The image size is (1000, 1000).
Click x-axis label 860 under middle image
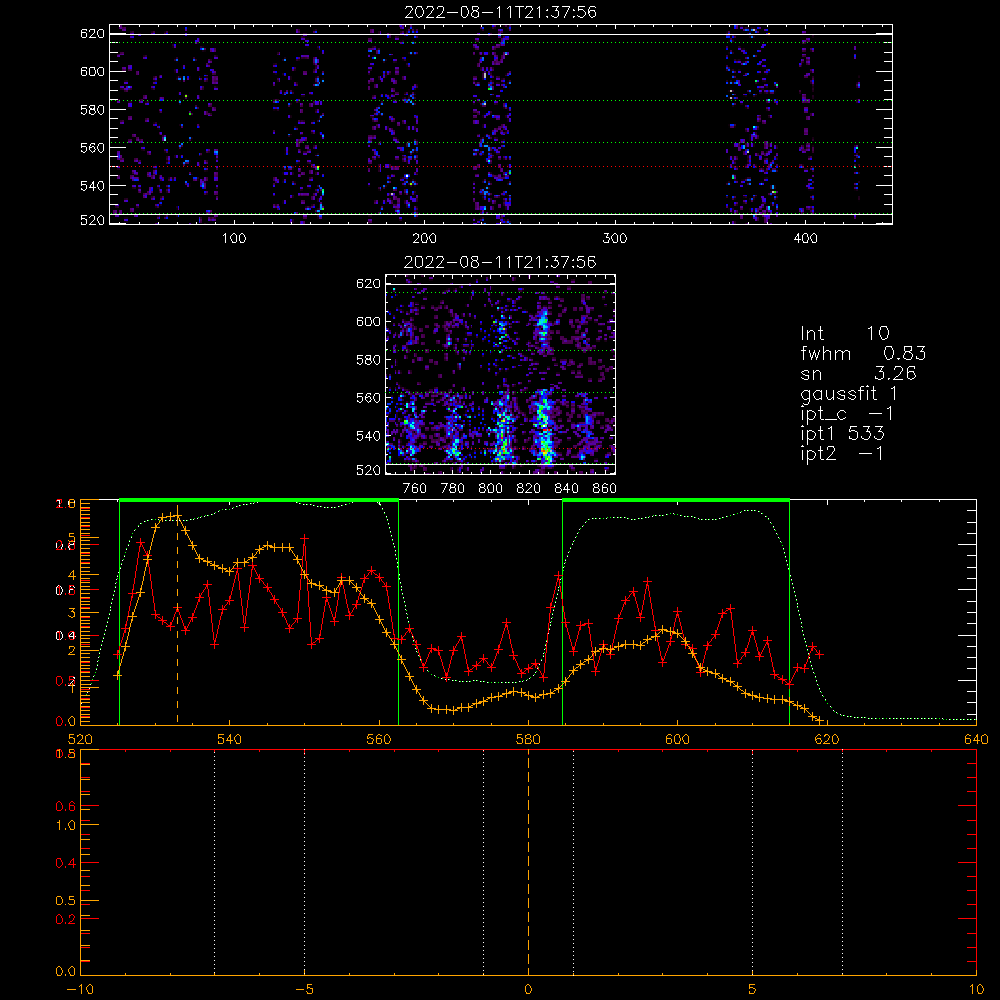(605, 489)
